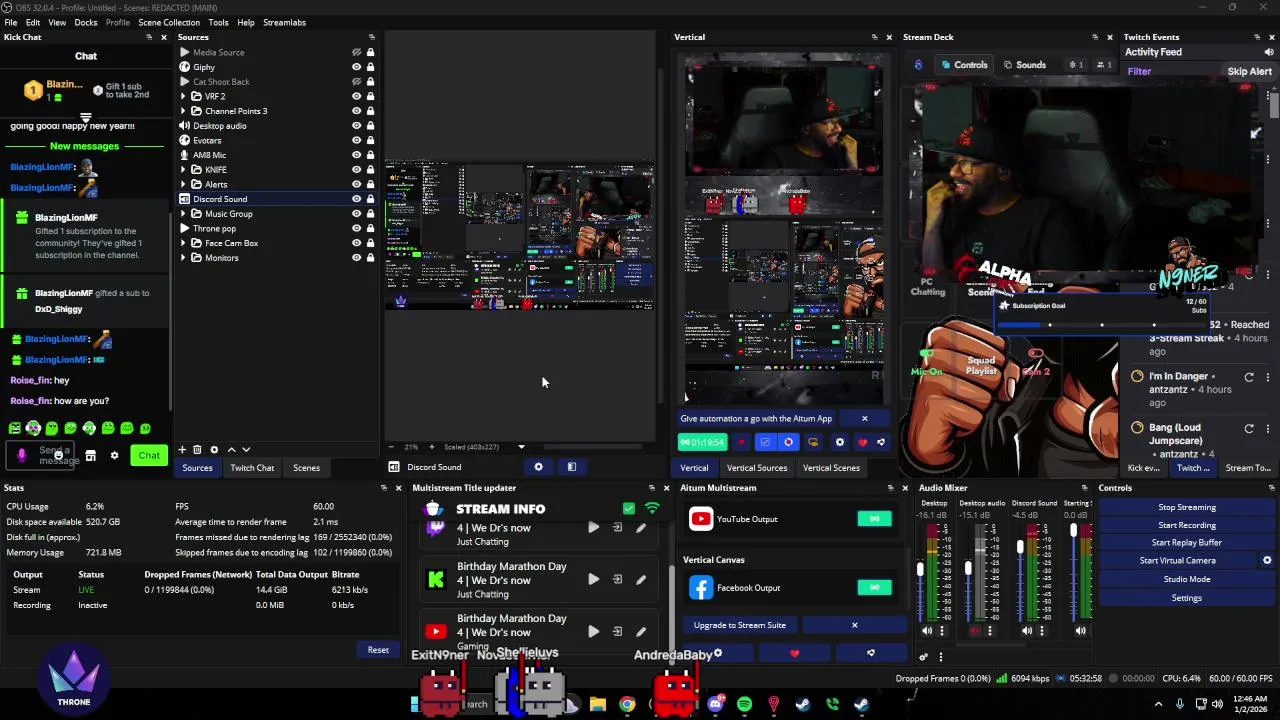The height and width of the screenshot is (720, 1280).
Task: Hide the AM8 Mic source
Action: coord(356,155)
